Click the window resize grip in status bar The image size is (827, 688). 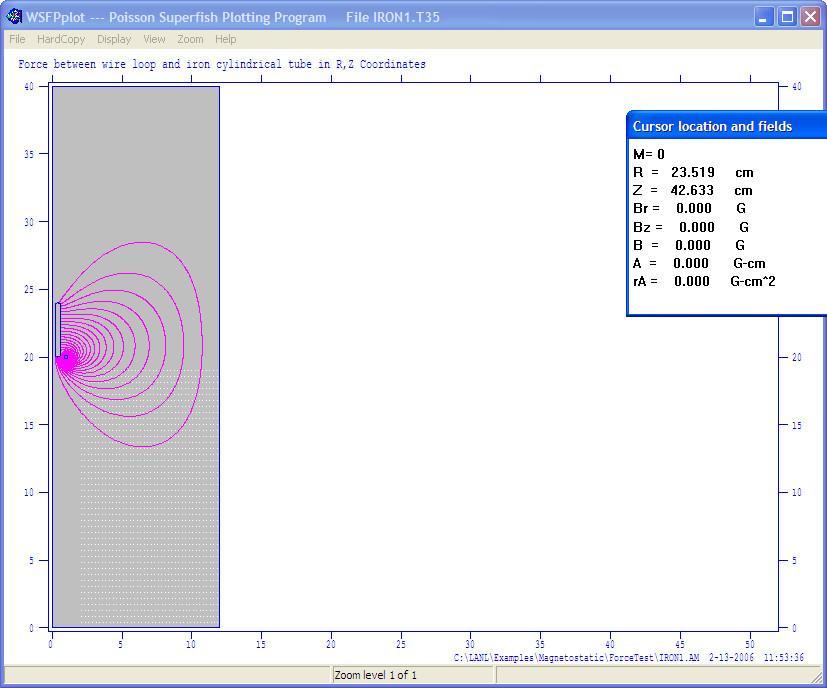click(x=816, y=677)
